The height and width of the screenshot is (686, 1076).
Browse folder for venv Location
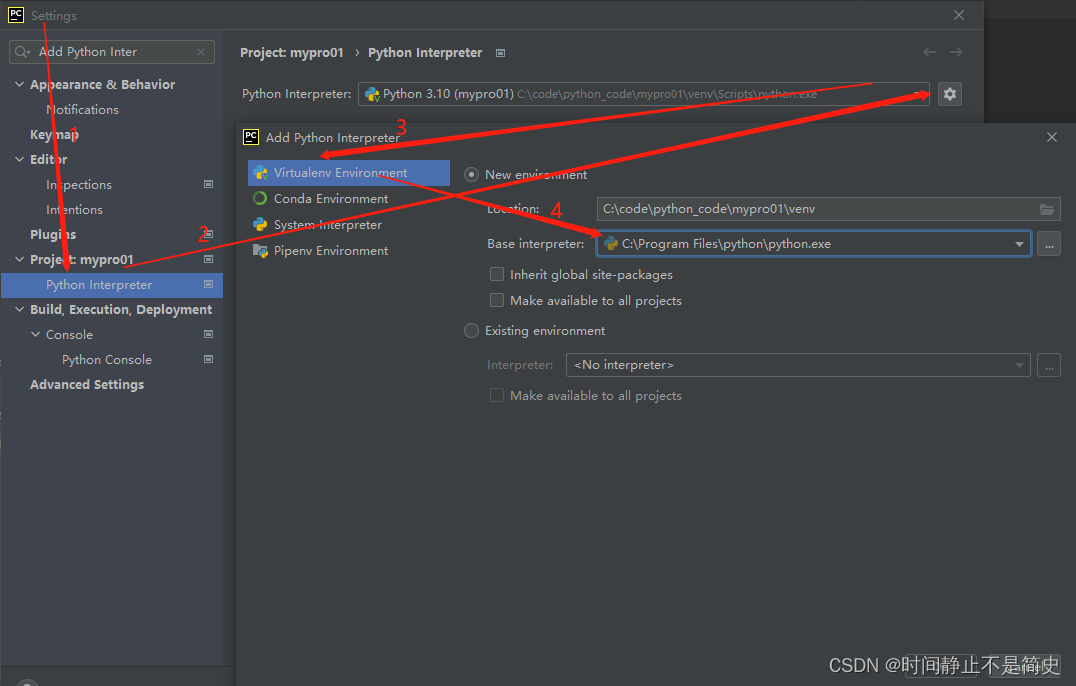[x=1046, y=209]
